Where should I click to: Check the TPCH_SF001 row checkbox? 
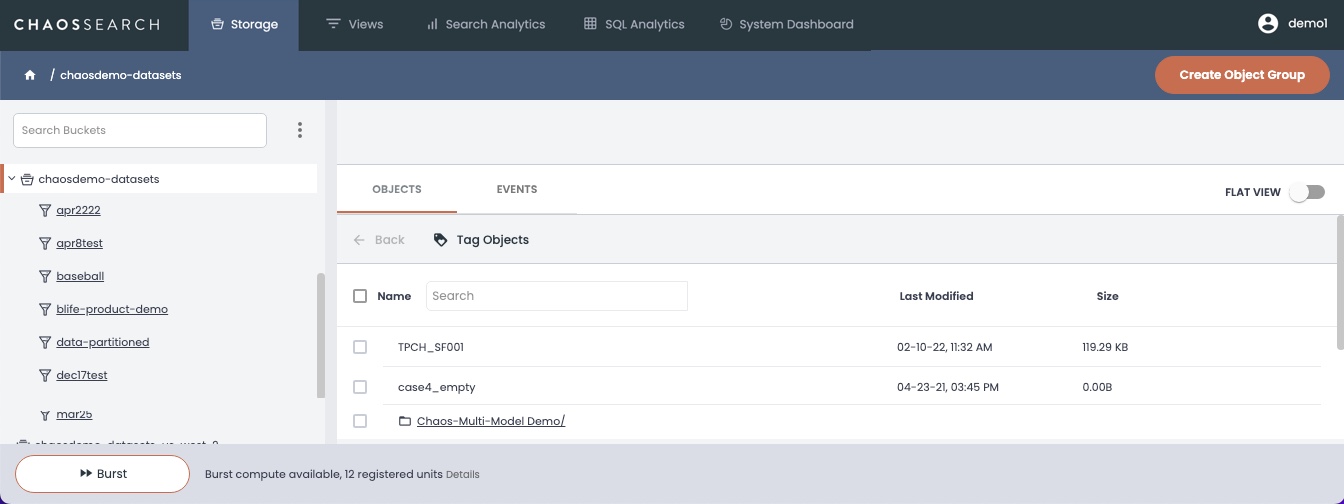tap(360, 347)
